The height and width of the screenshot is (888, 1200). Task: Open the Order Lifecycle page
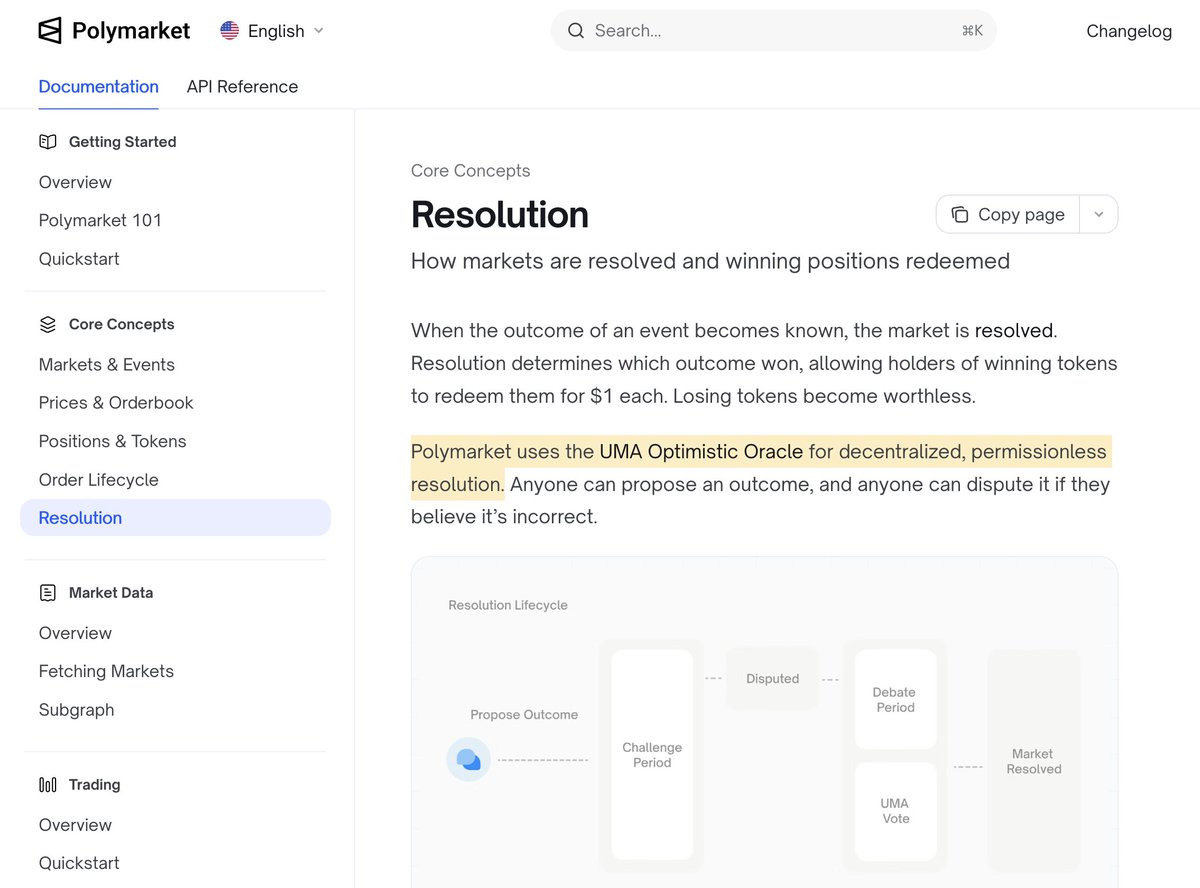[99, 480]
